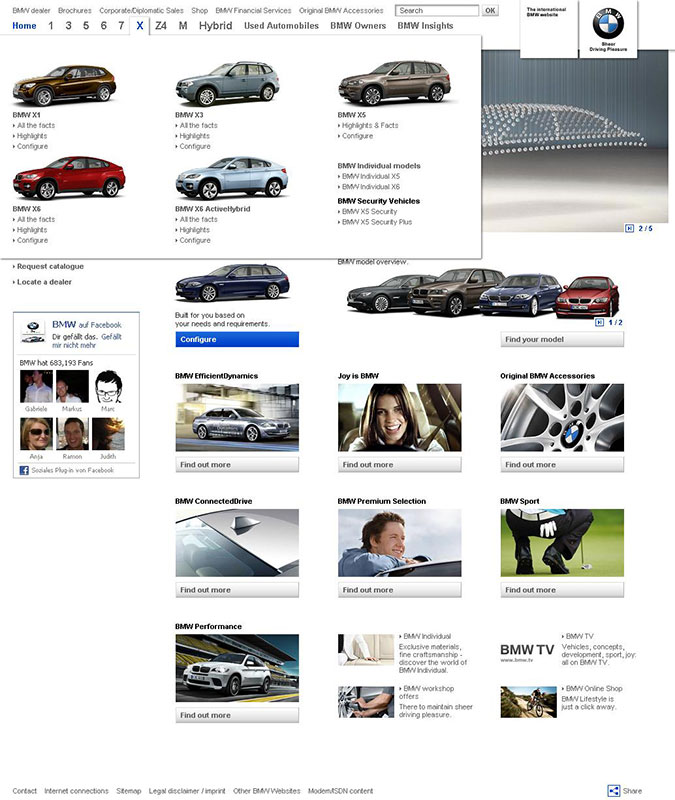This screenshot has width=675, height=800.
Task: Click the Find your model button
Action: click(x=562, y=339)
